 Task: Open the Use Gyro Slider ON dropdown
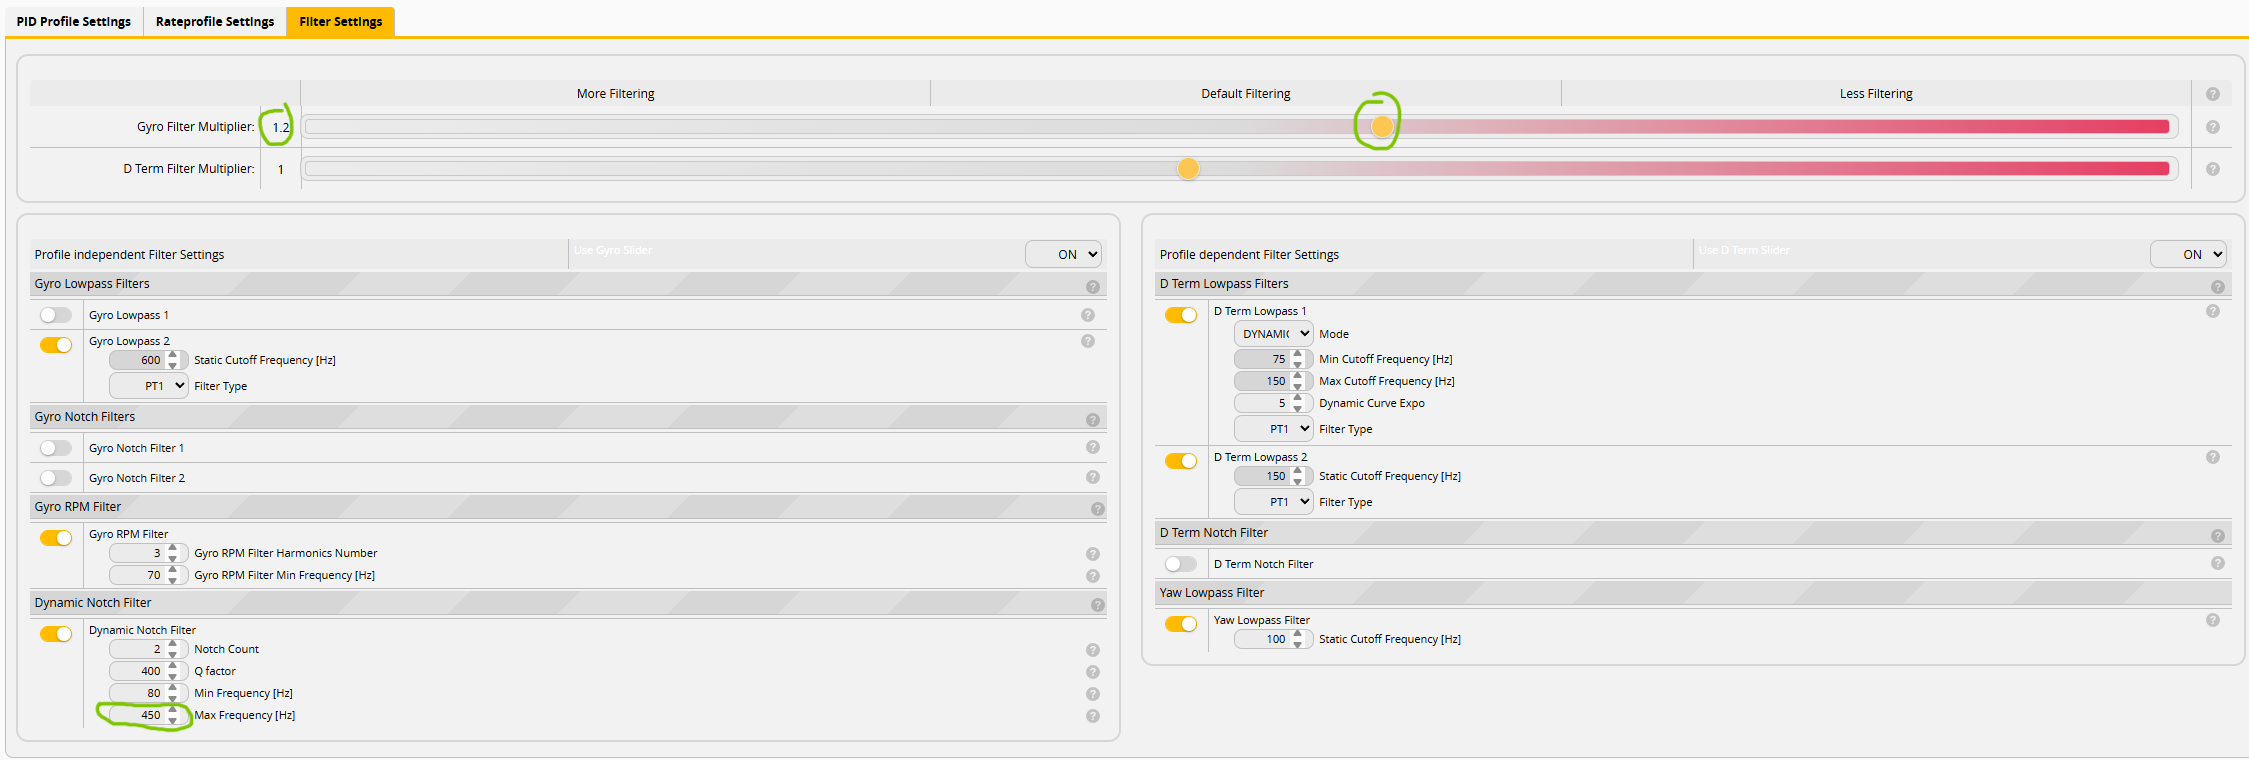click(x=1063, y=254)
